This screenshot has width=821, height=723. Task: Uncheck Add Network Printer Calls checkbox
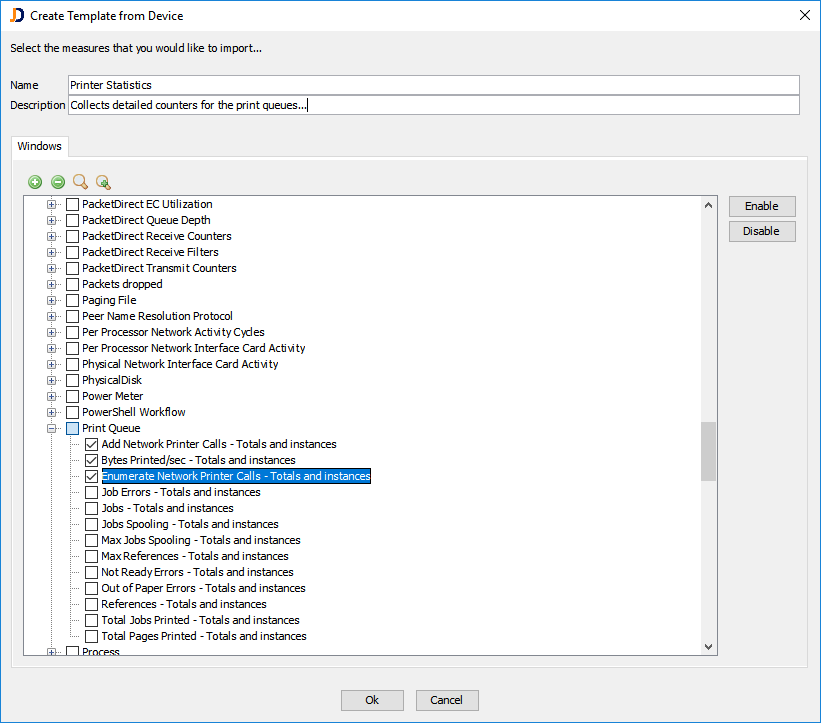tap(92, 444)
